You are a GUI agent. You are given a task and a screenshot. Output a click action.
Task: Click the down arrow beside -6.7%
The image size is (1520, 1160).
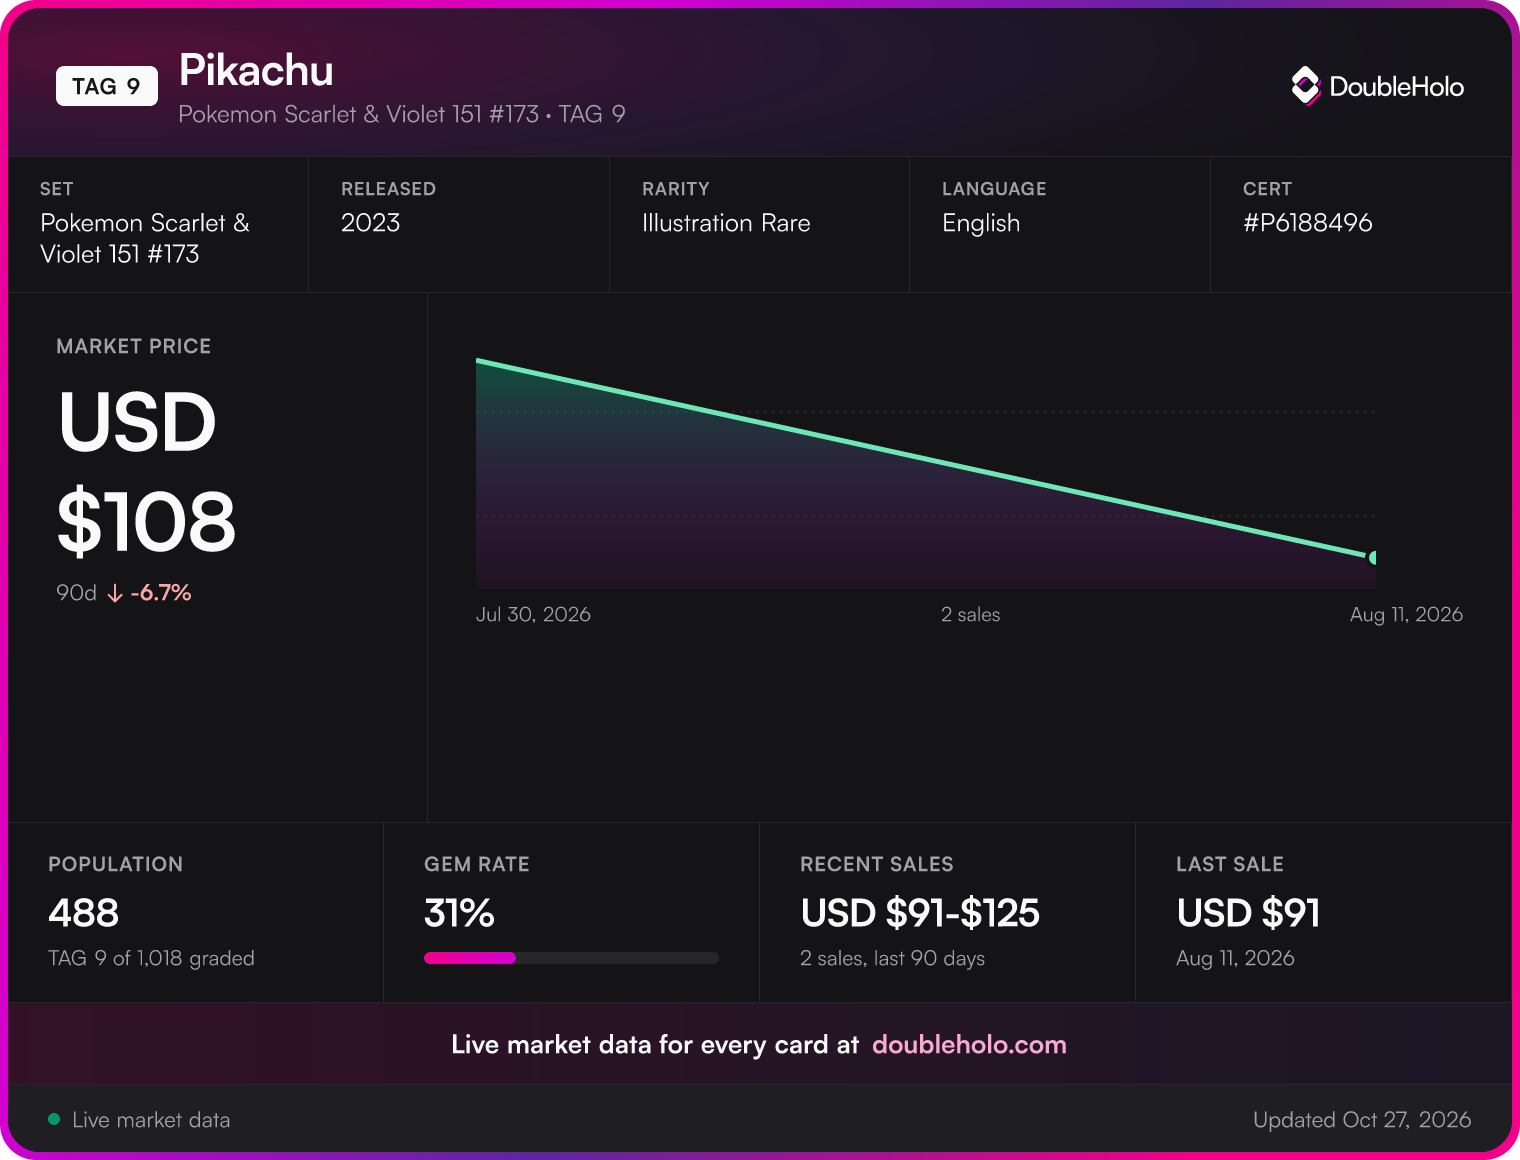click(x=115, y=593)
